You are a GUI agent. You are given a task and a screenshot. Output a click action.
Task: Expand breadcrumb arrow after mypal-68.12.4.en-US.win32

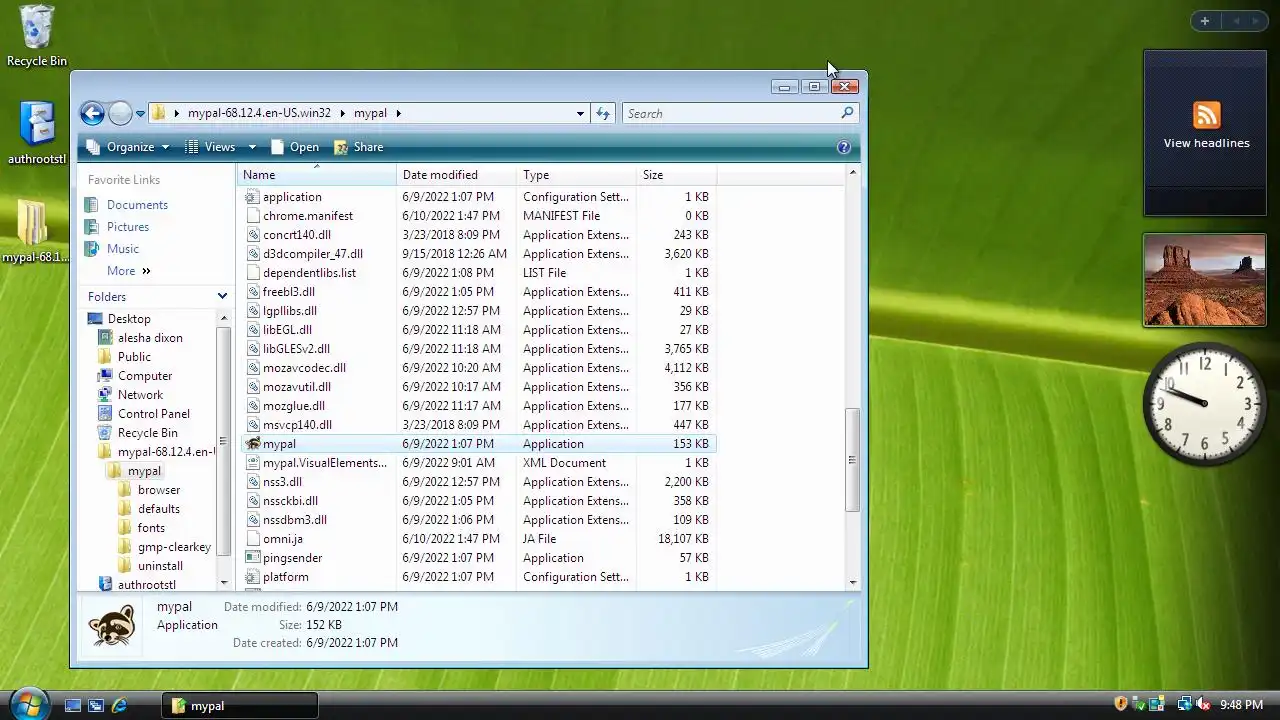pos(342,113)
